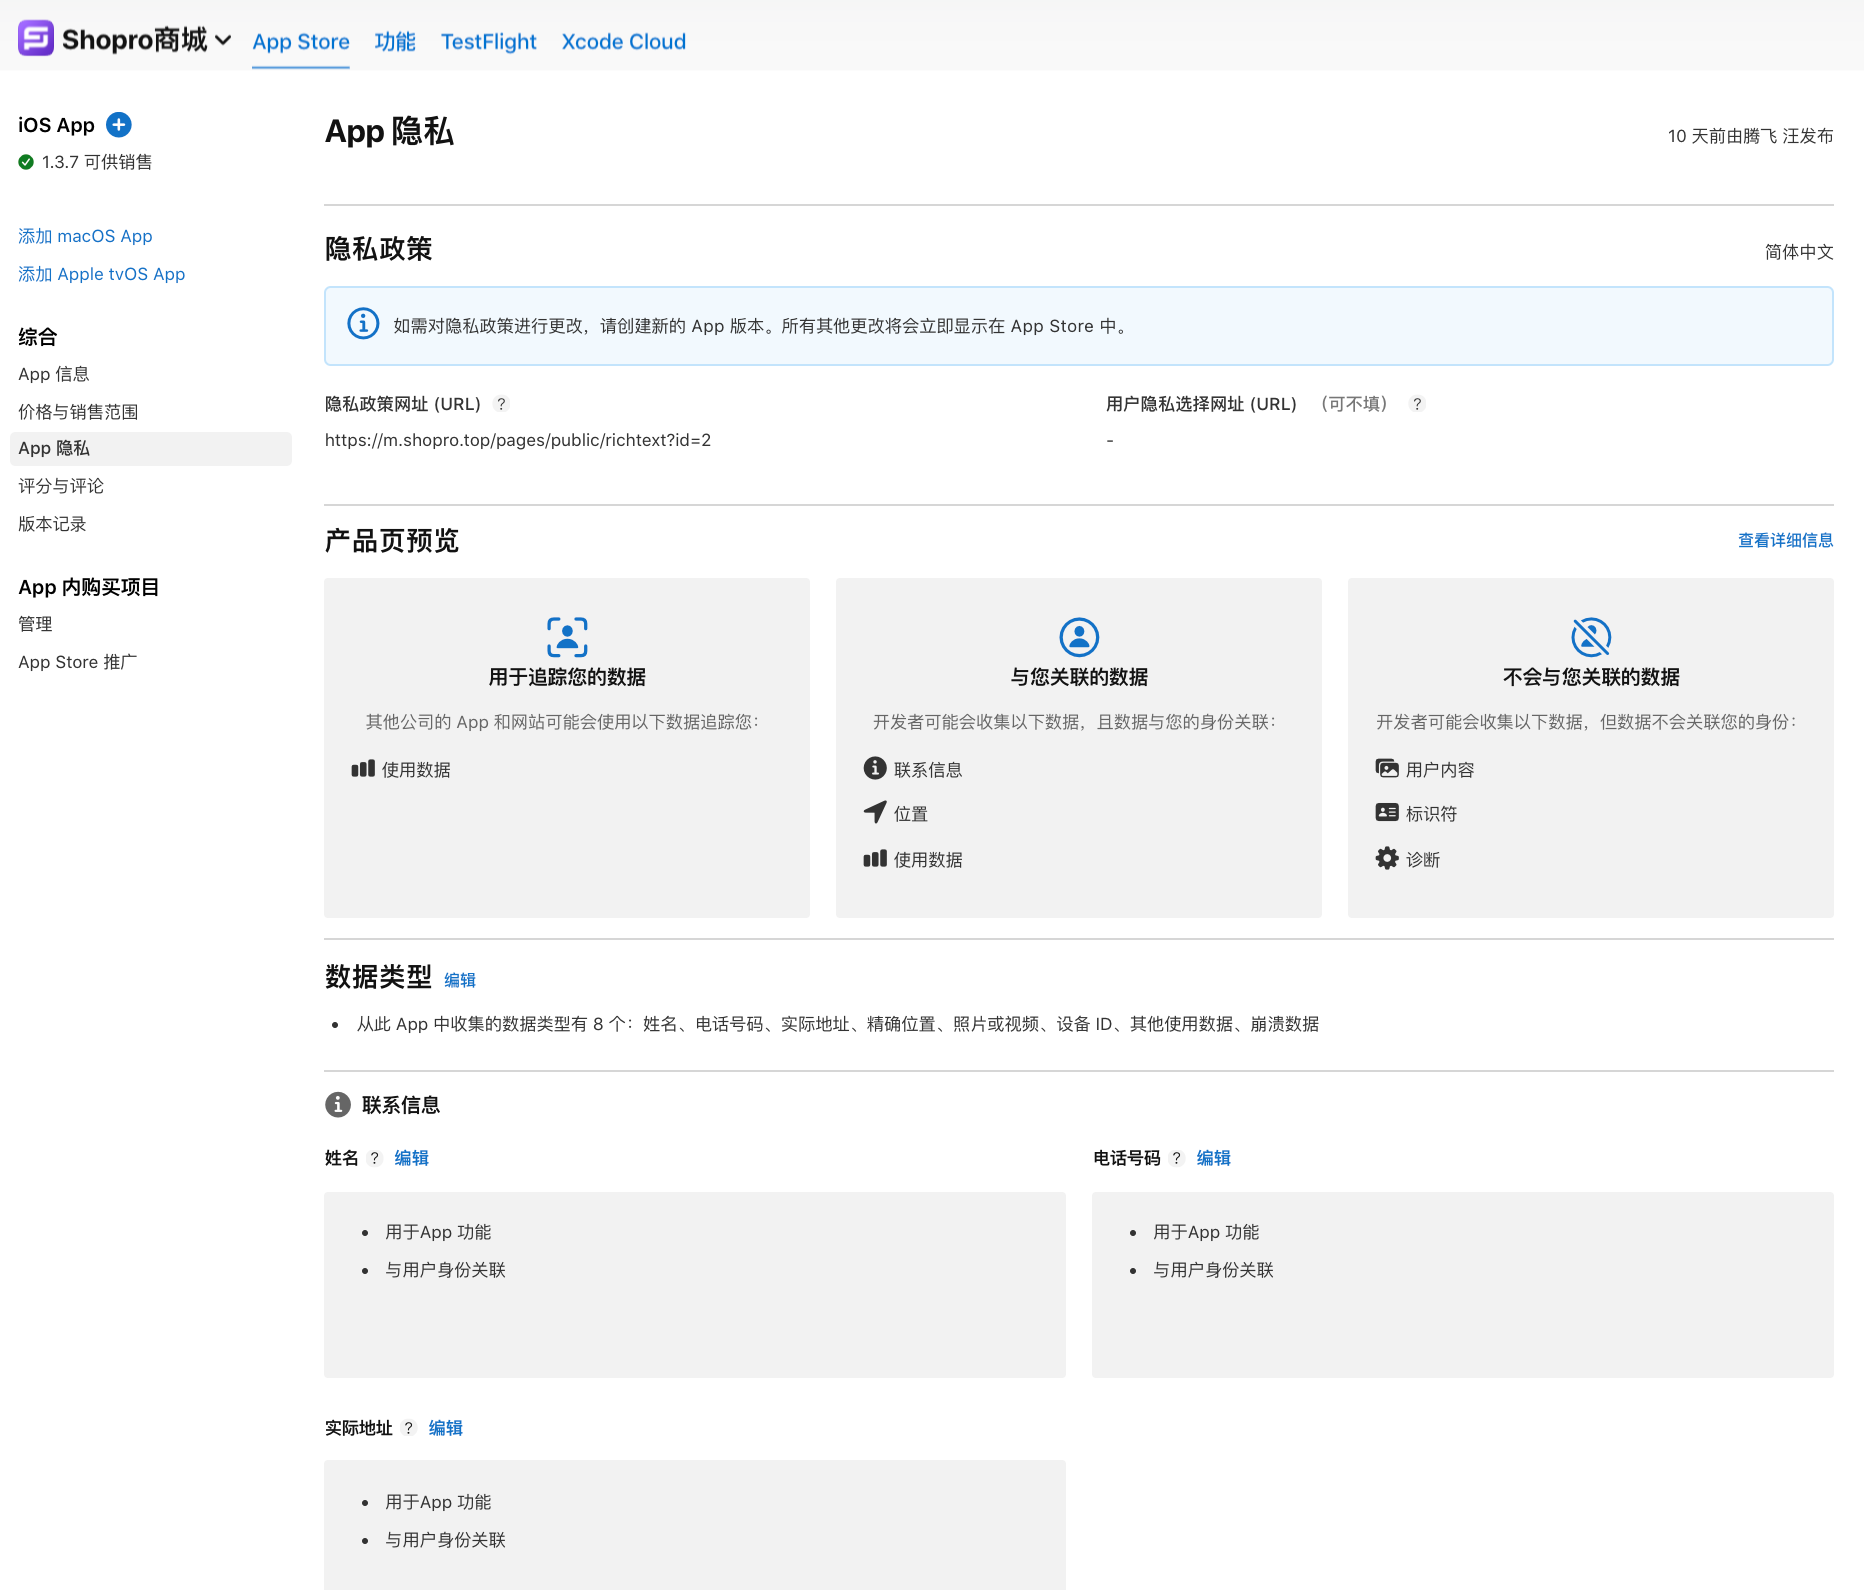The width and height of the screenshot is (1864, 1590).
Task: Click 查看详细信息 link
Action: [x=1785, y=540]
